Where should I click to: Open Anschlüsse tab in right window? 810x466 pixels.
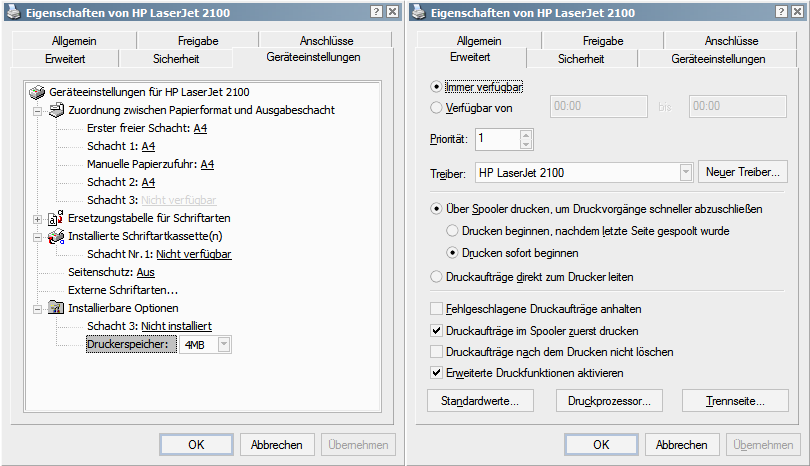731,40
